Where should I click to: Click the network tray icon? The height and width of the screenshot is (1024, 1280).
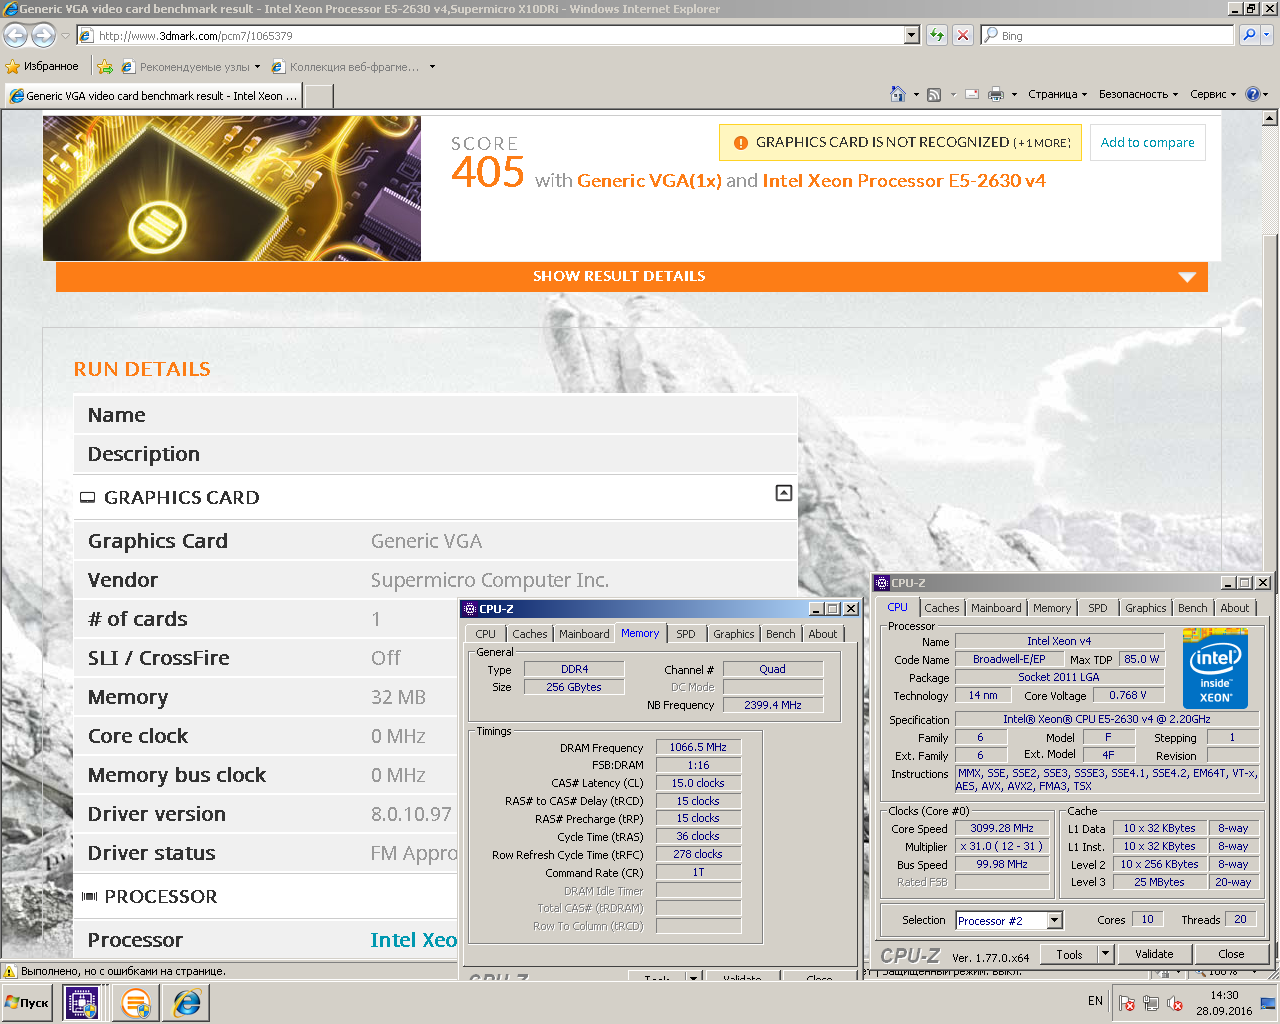1150,1003
